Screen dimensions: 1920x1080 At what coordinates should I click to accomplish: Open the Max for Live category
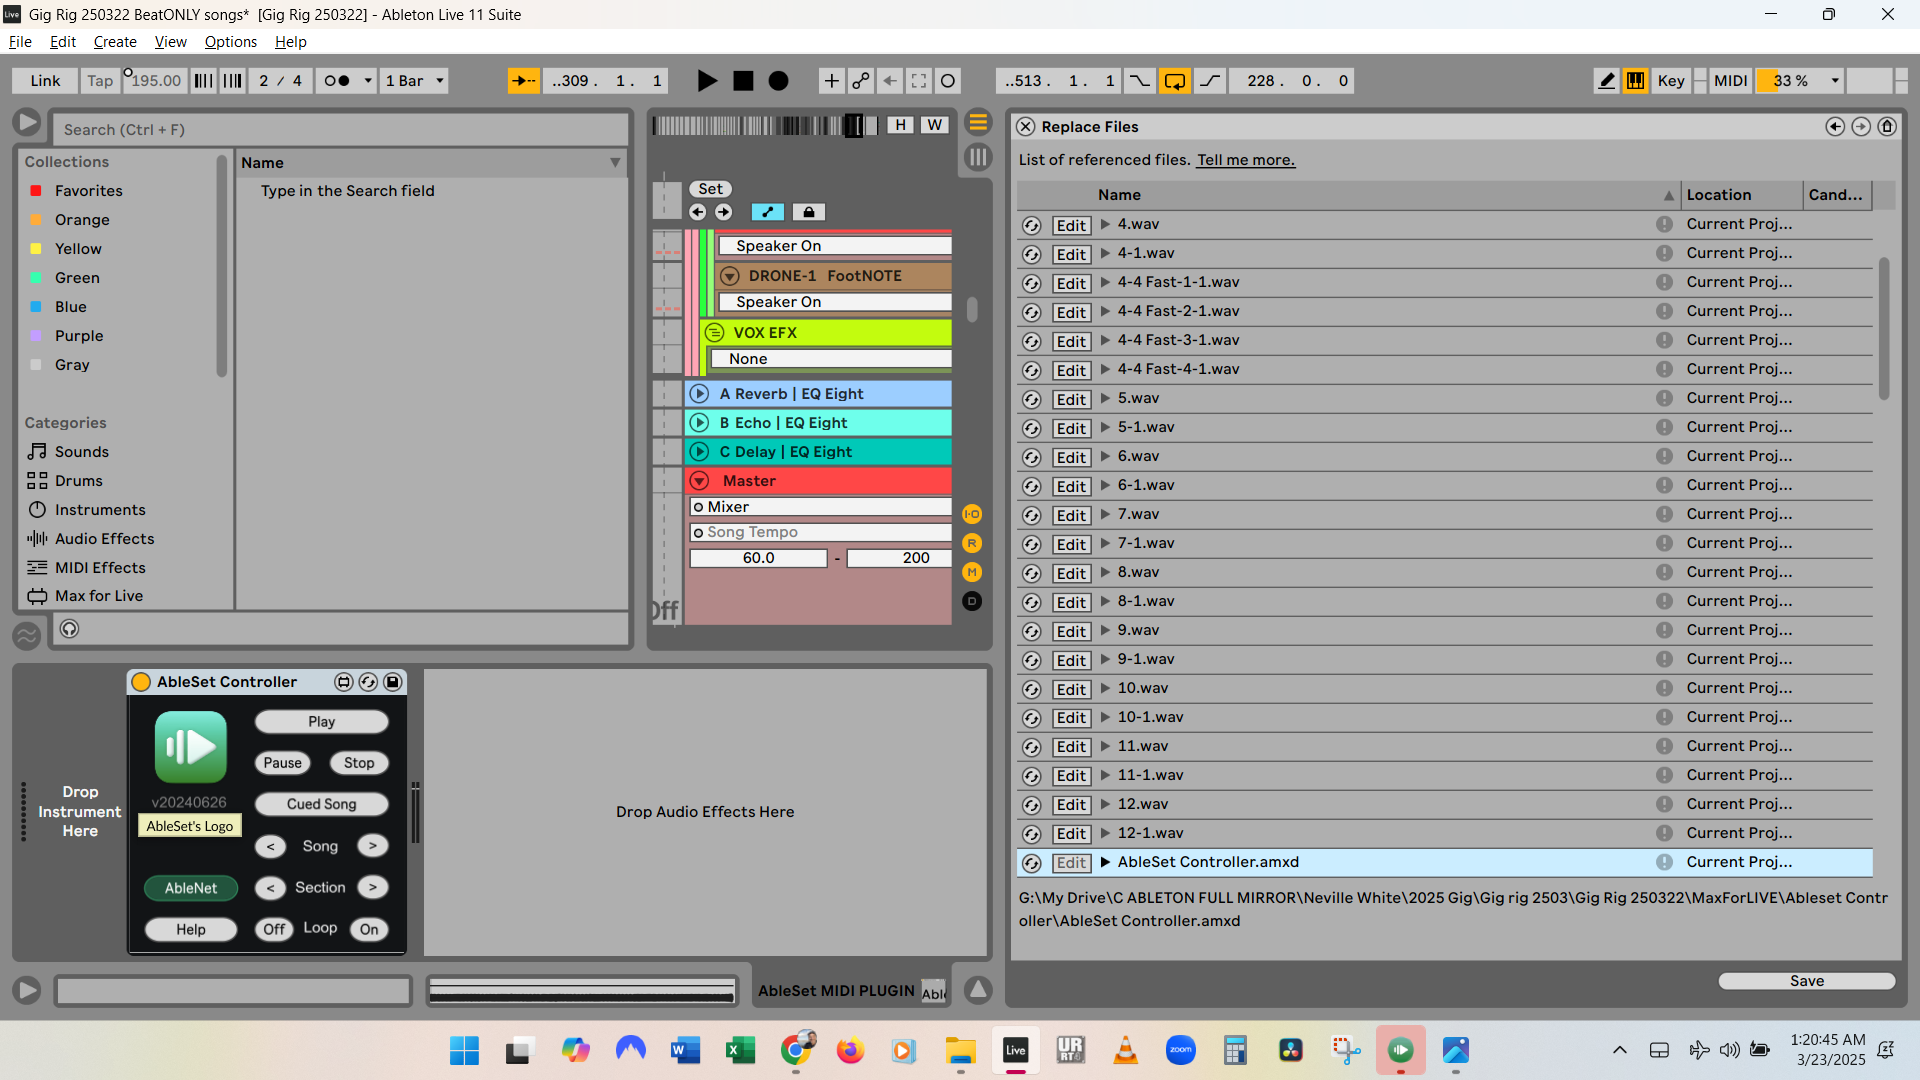tap(99, 596)
